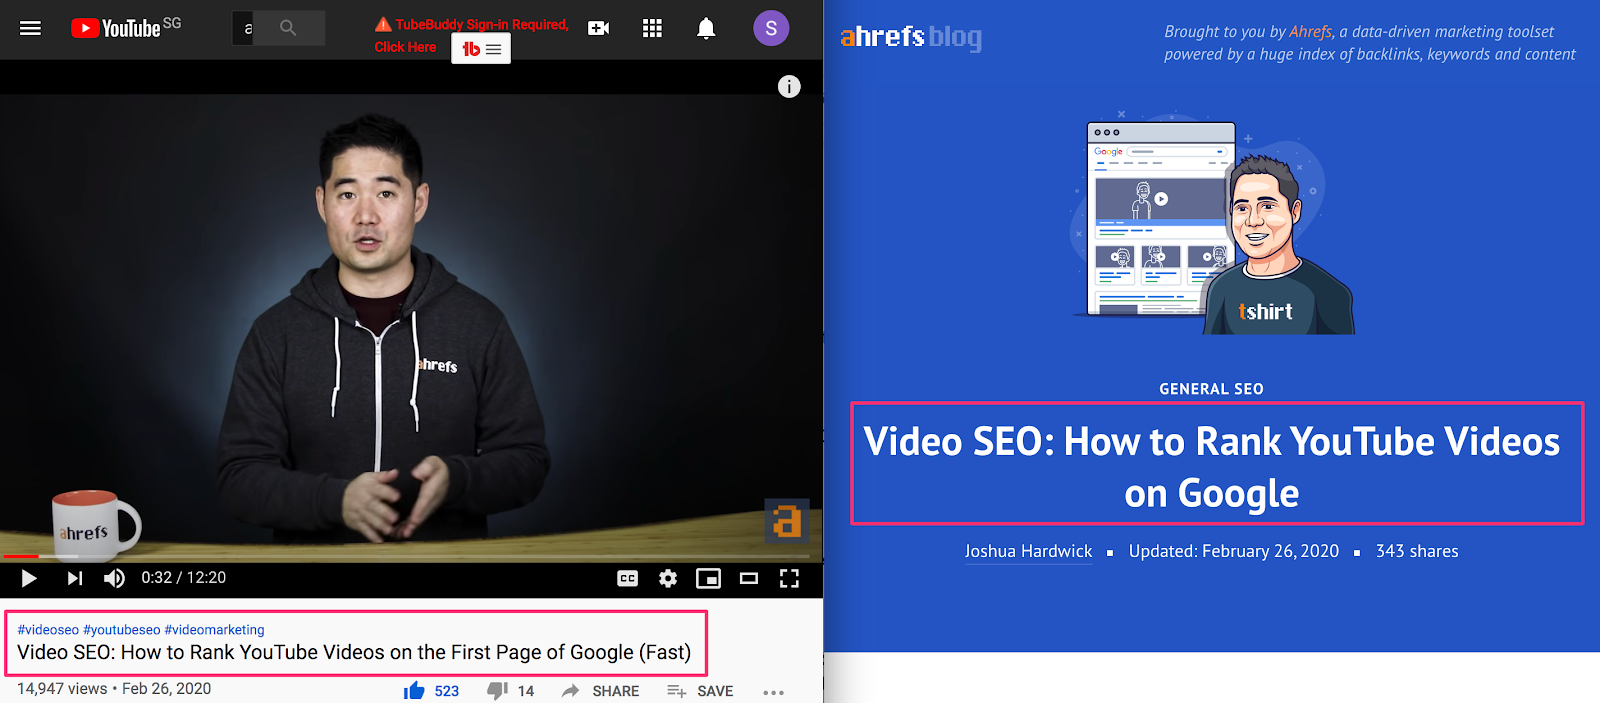Skip to the next video
This screenshot has height=703, width=1600.
(x=74, y=578)
